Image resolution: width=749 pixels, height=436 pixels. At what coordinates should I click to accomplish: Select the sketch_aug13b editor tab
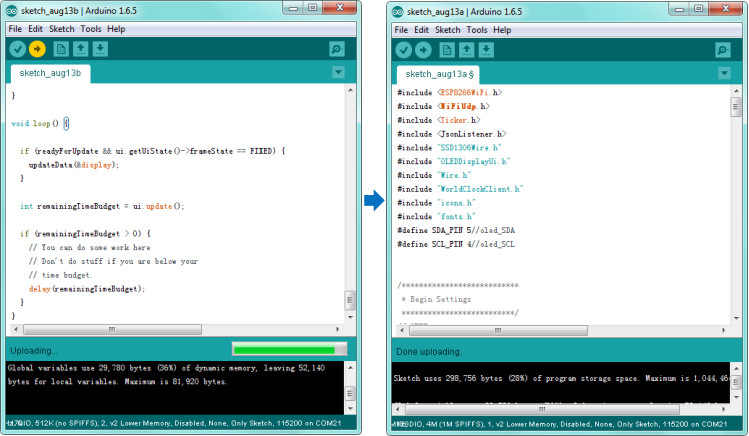coord(50,73)
